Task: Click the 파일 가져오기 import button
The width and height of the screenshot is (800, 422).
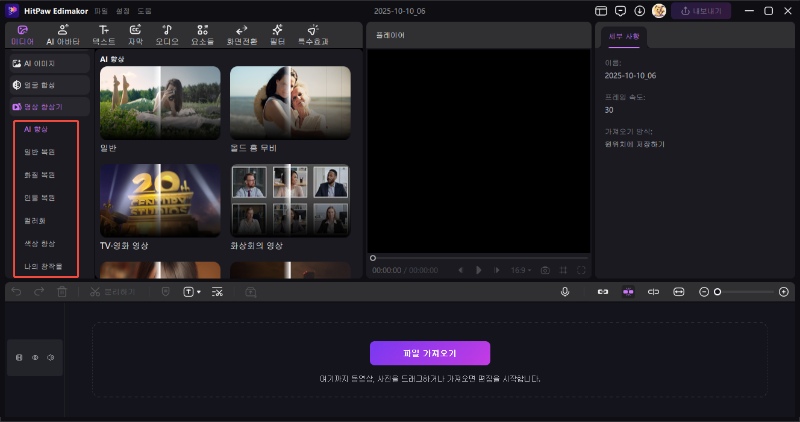Action: [430, 353]
